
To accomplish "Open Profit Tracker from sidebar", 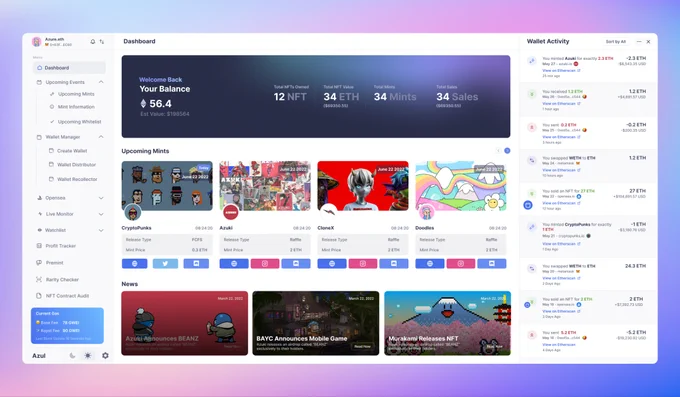I will point(61,246).
